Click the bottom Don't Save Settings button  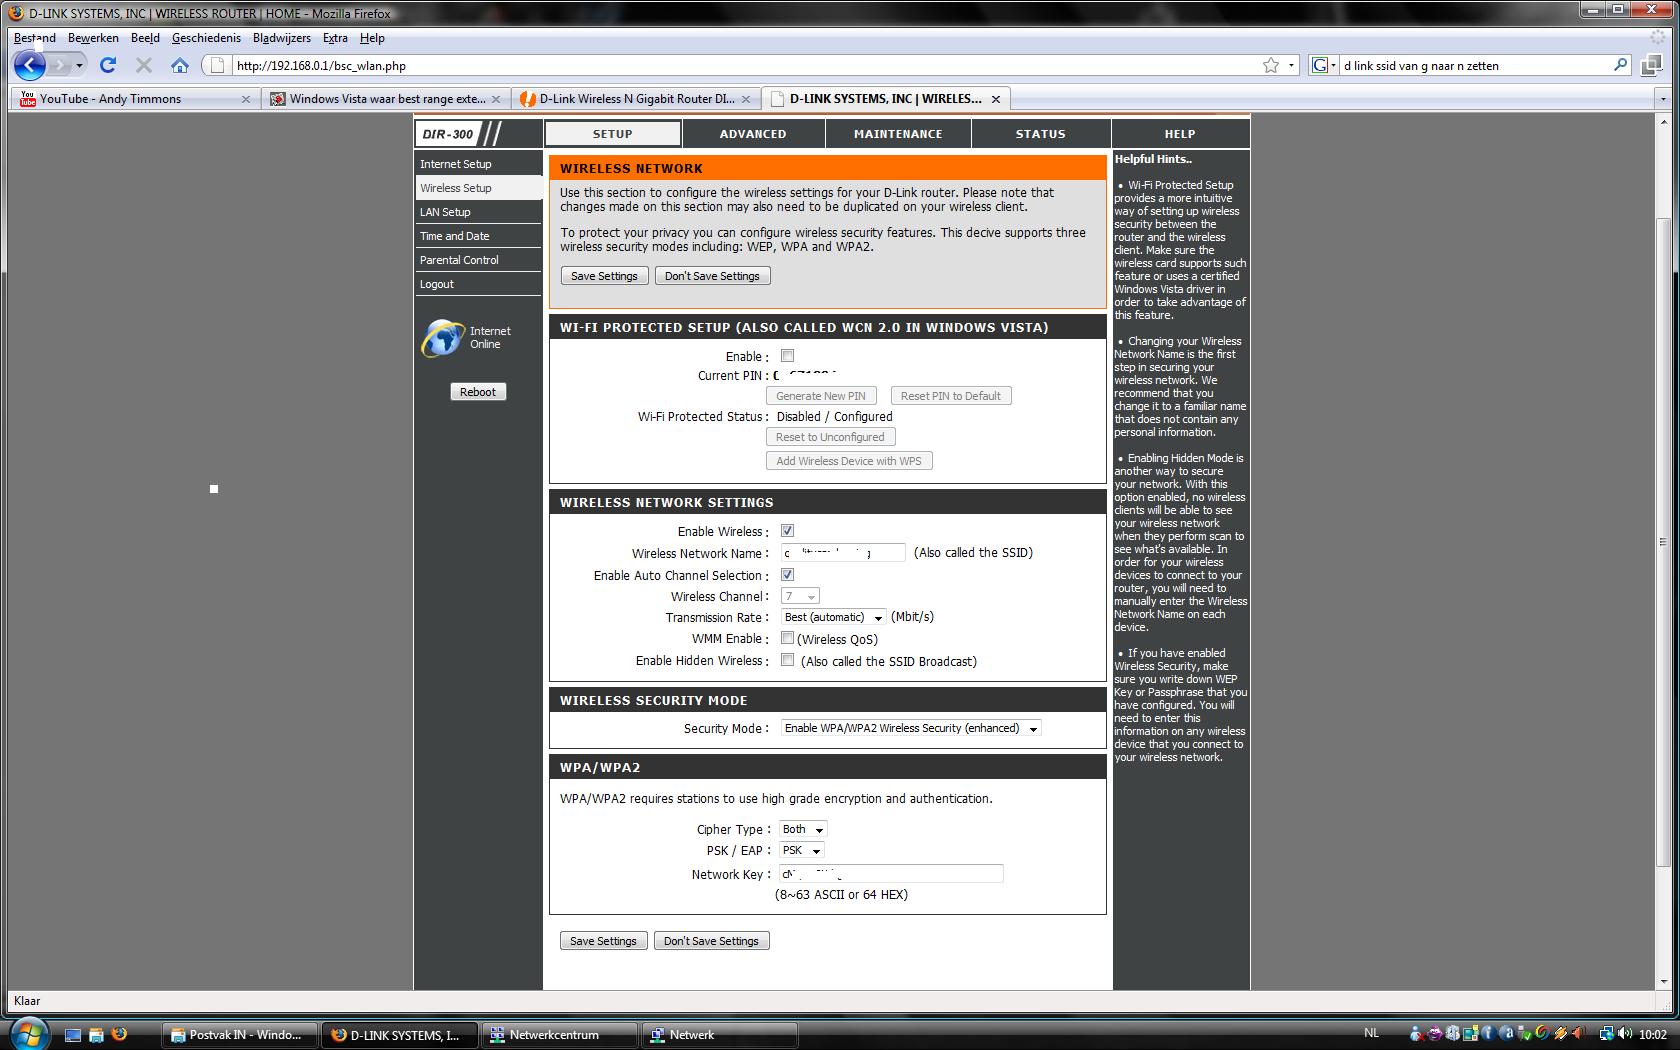click(x=711, y=941)
